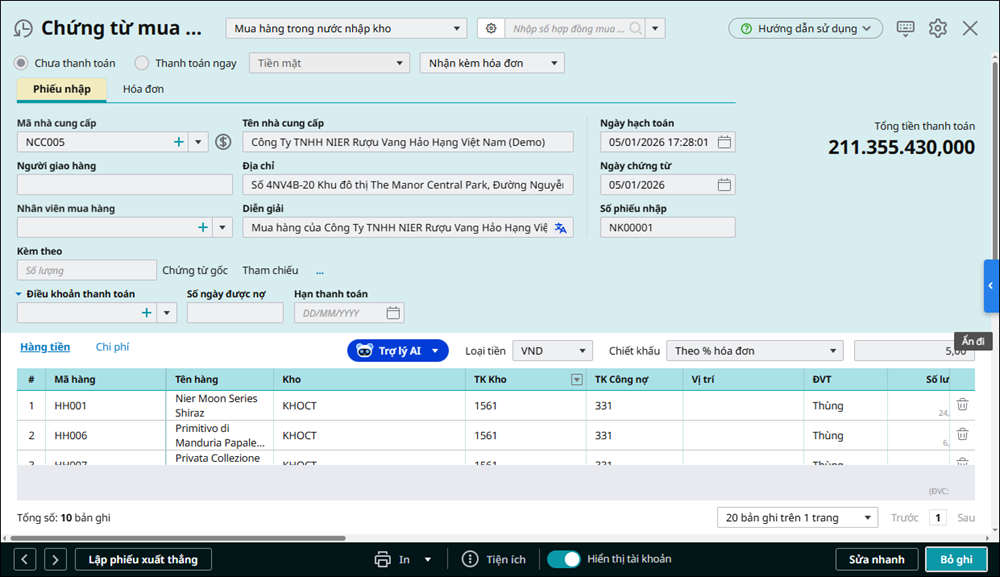Switch to the Chi phí tab
1000x577 pixels.
click(x=112, y=347)
